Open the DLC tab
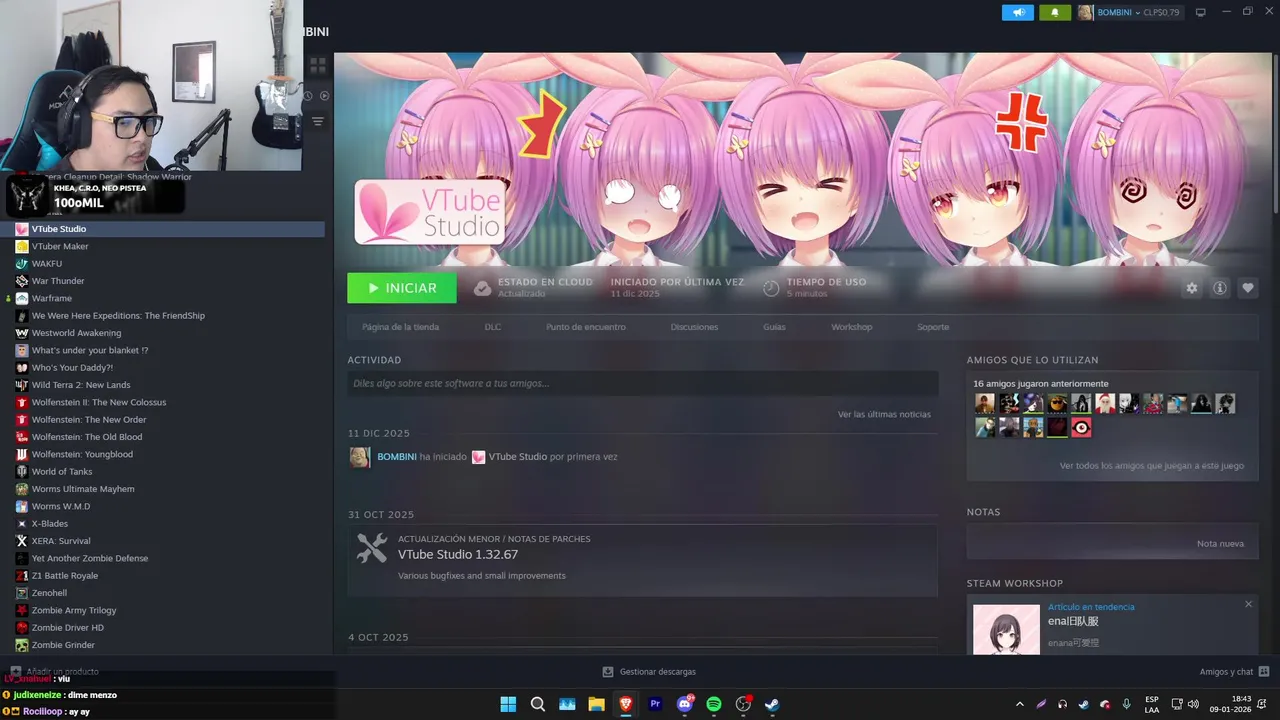Image resolution: width=1280 pixels, height=720 pixels. coord(493,327)
